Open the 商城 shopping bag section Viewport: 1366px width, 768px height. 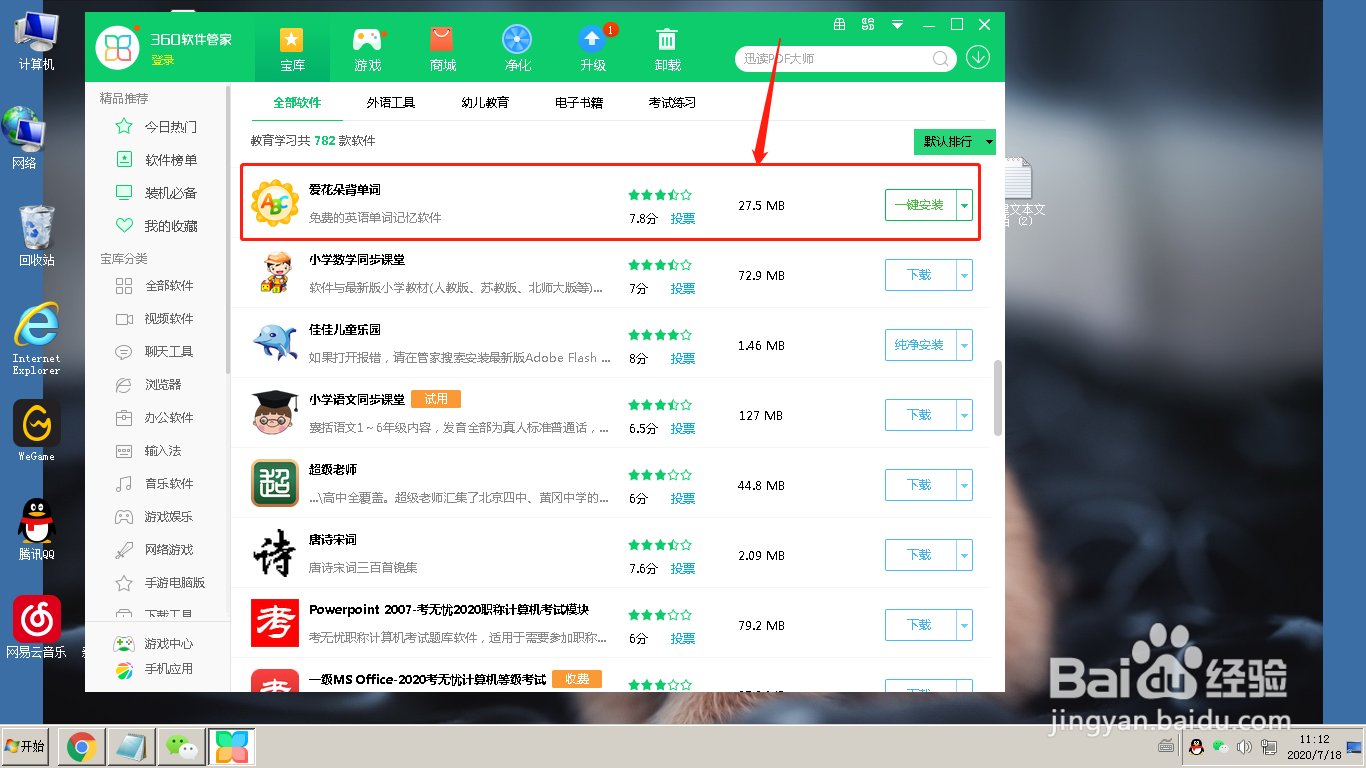click(x=442, y=48)
